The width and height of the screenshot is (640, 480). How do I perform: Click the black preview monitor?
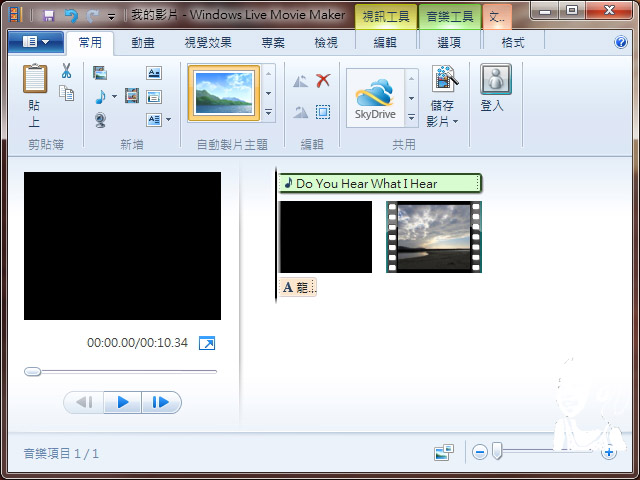coord(122,246)
